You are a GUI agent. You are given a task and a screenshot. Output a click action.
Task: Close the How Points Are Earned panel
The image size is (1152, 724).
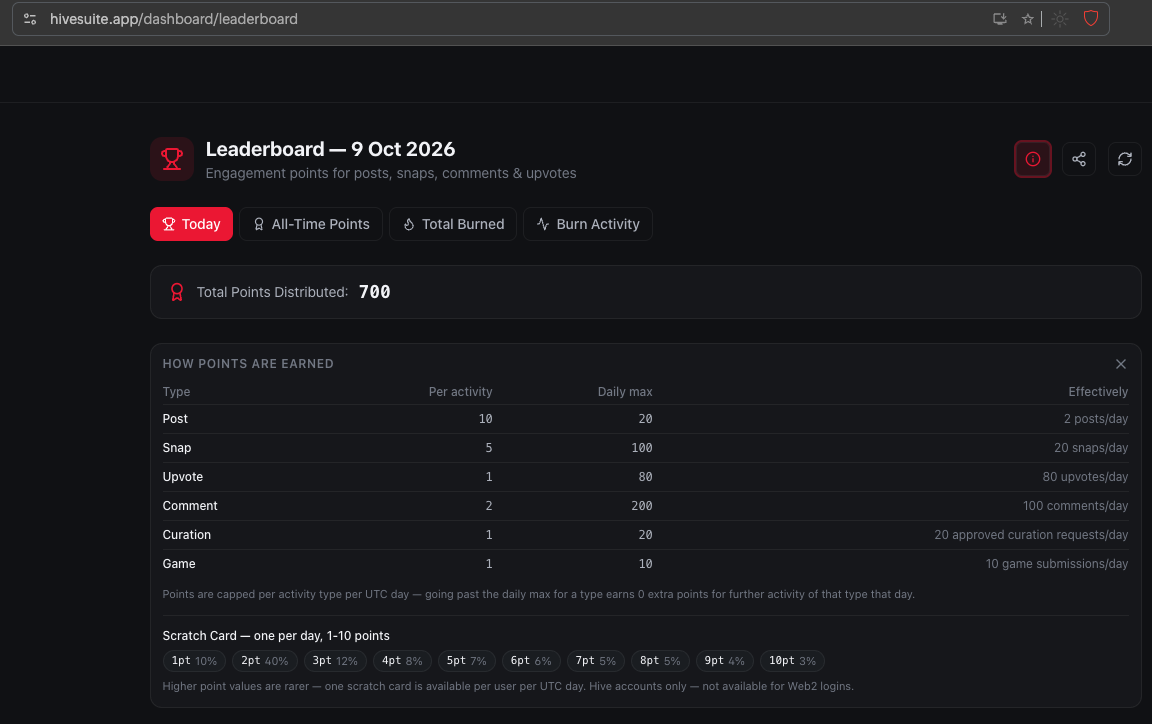1120,364
